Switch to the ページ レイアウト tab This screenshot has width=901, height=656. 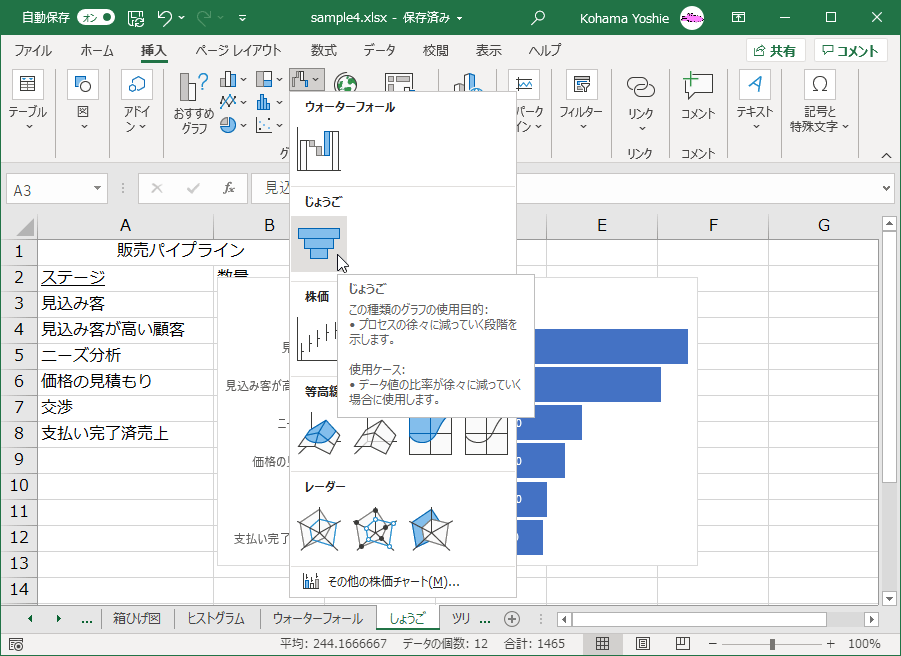coord(238,51)
